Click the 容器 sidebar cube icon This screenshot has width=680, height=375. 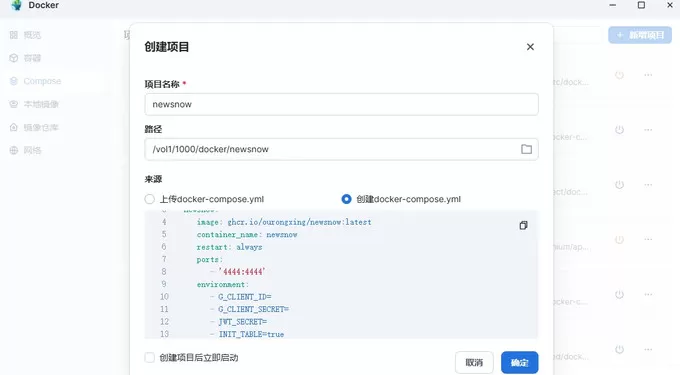(x=14, y=58)
